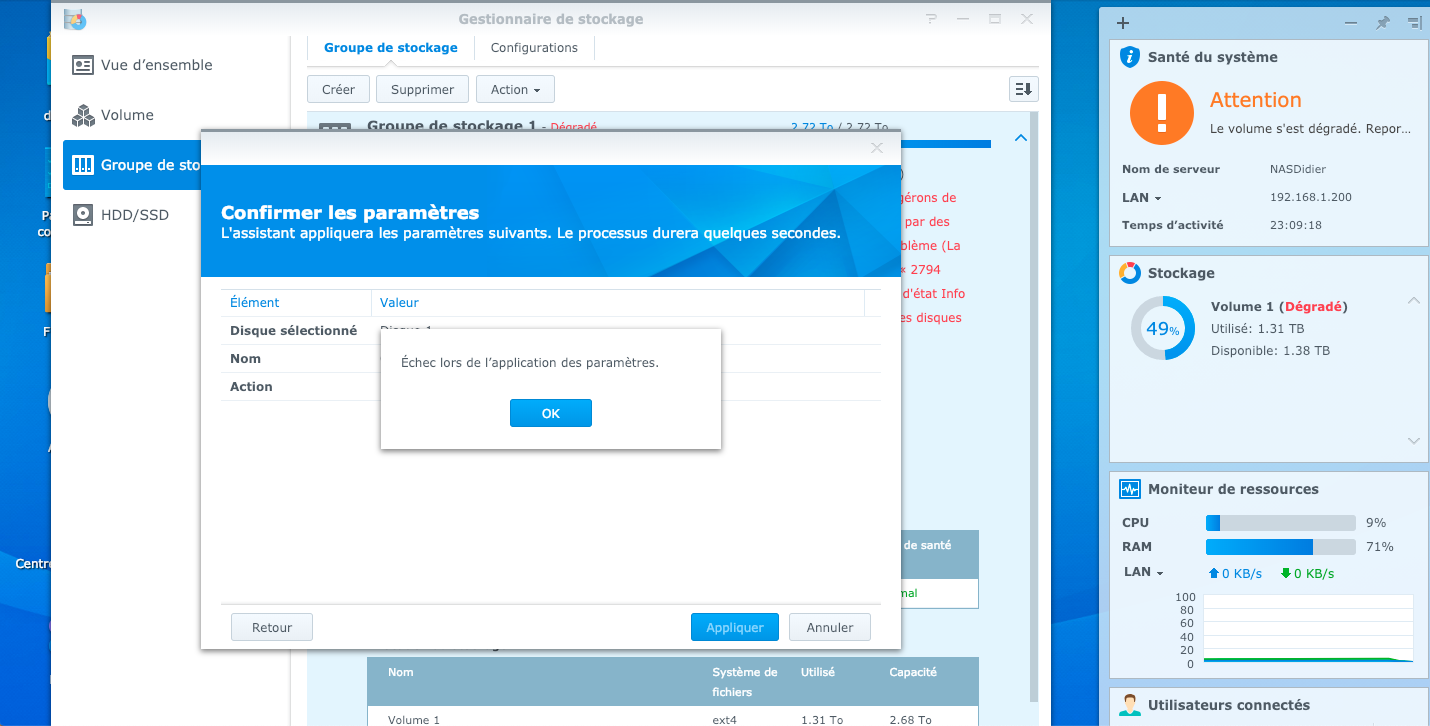The image size is (1430, 726).
Task: Click the network traffic graph
Action: click(1309, 629)
